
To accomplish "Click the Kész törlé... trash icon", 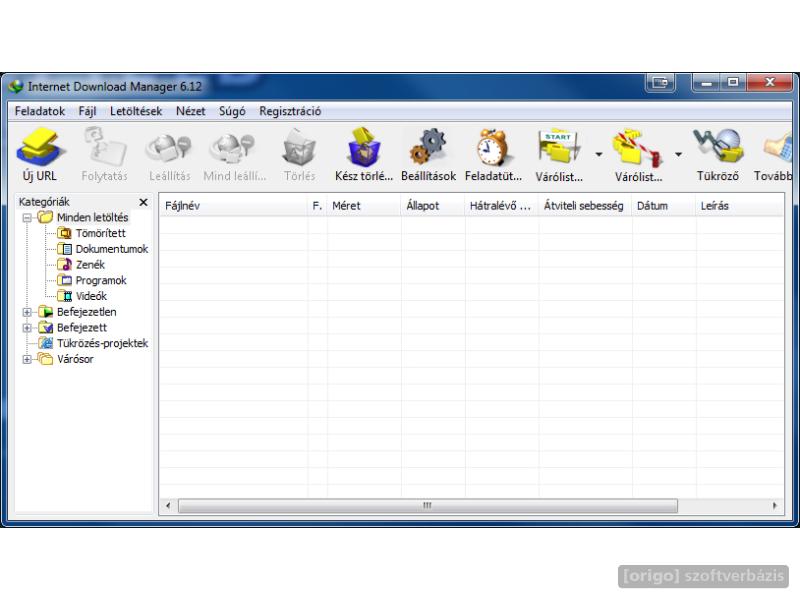I will pos(364,147).
